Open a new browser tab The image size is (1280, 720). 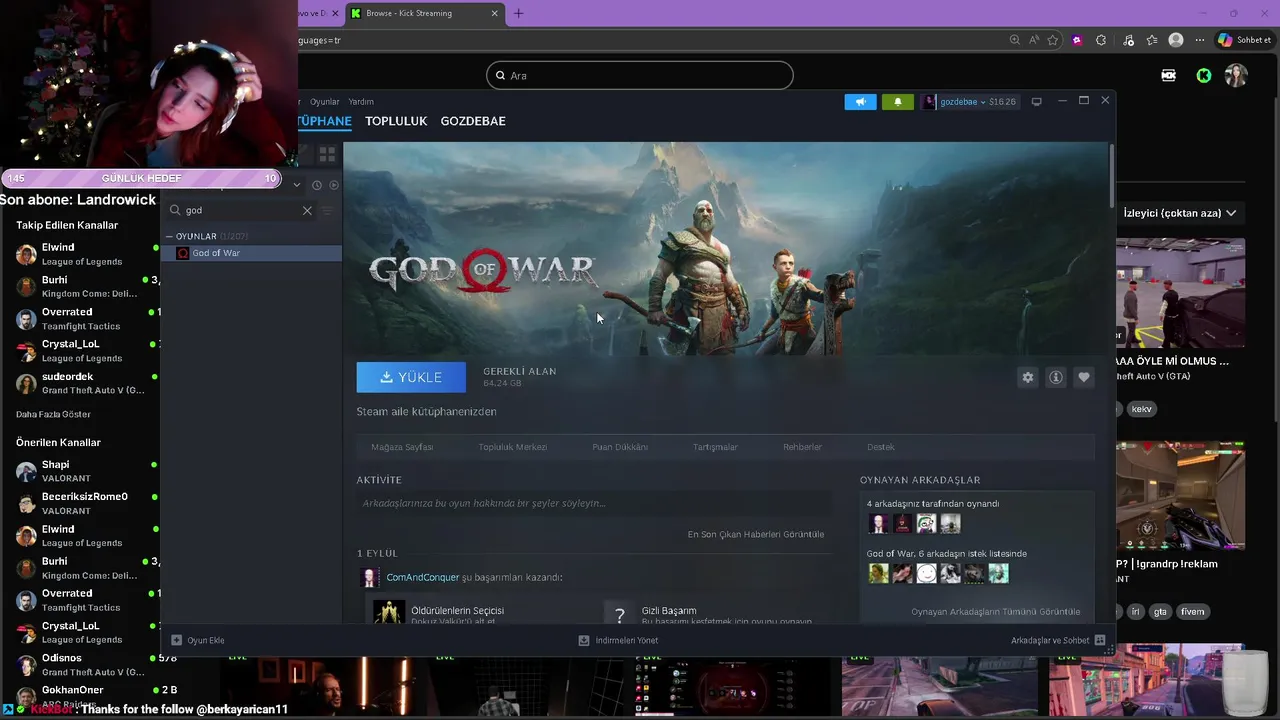click(x=518, y=13)
